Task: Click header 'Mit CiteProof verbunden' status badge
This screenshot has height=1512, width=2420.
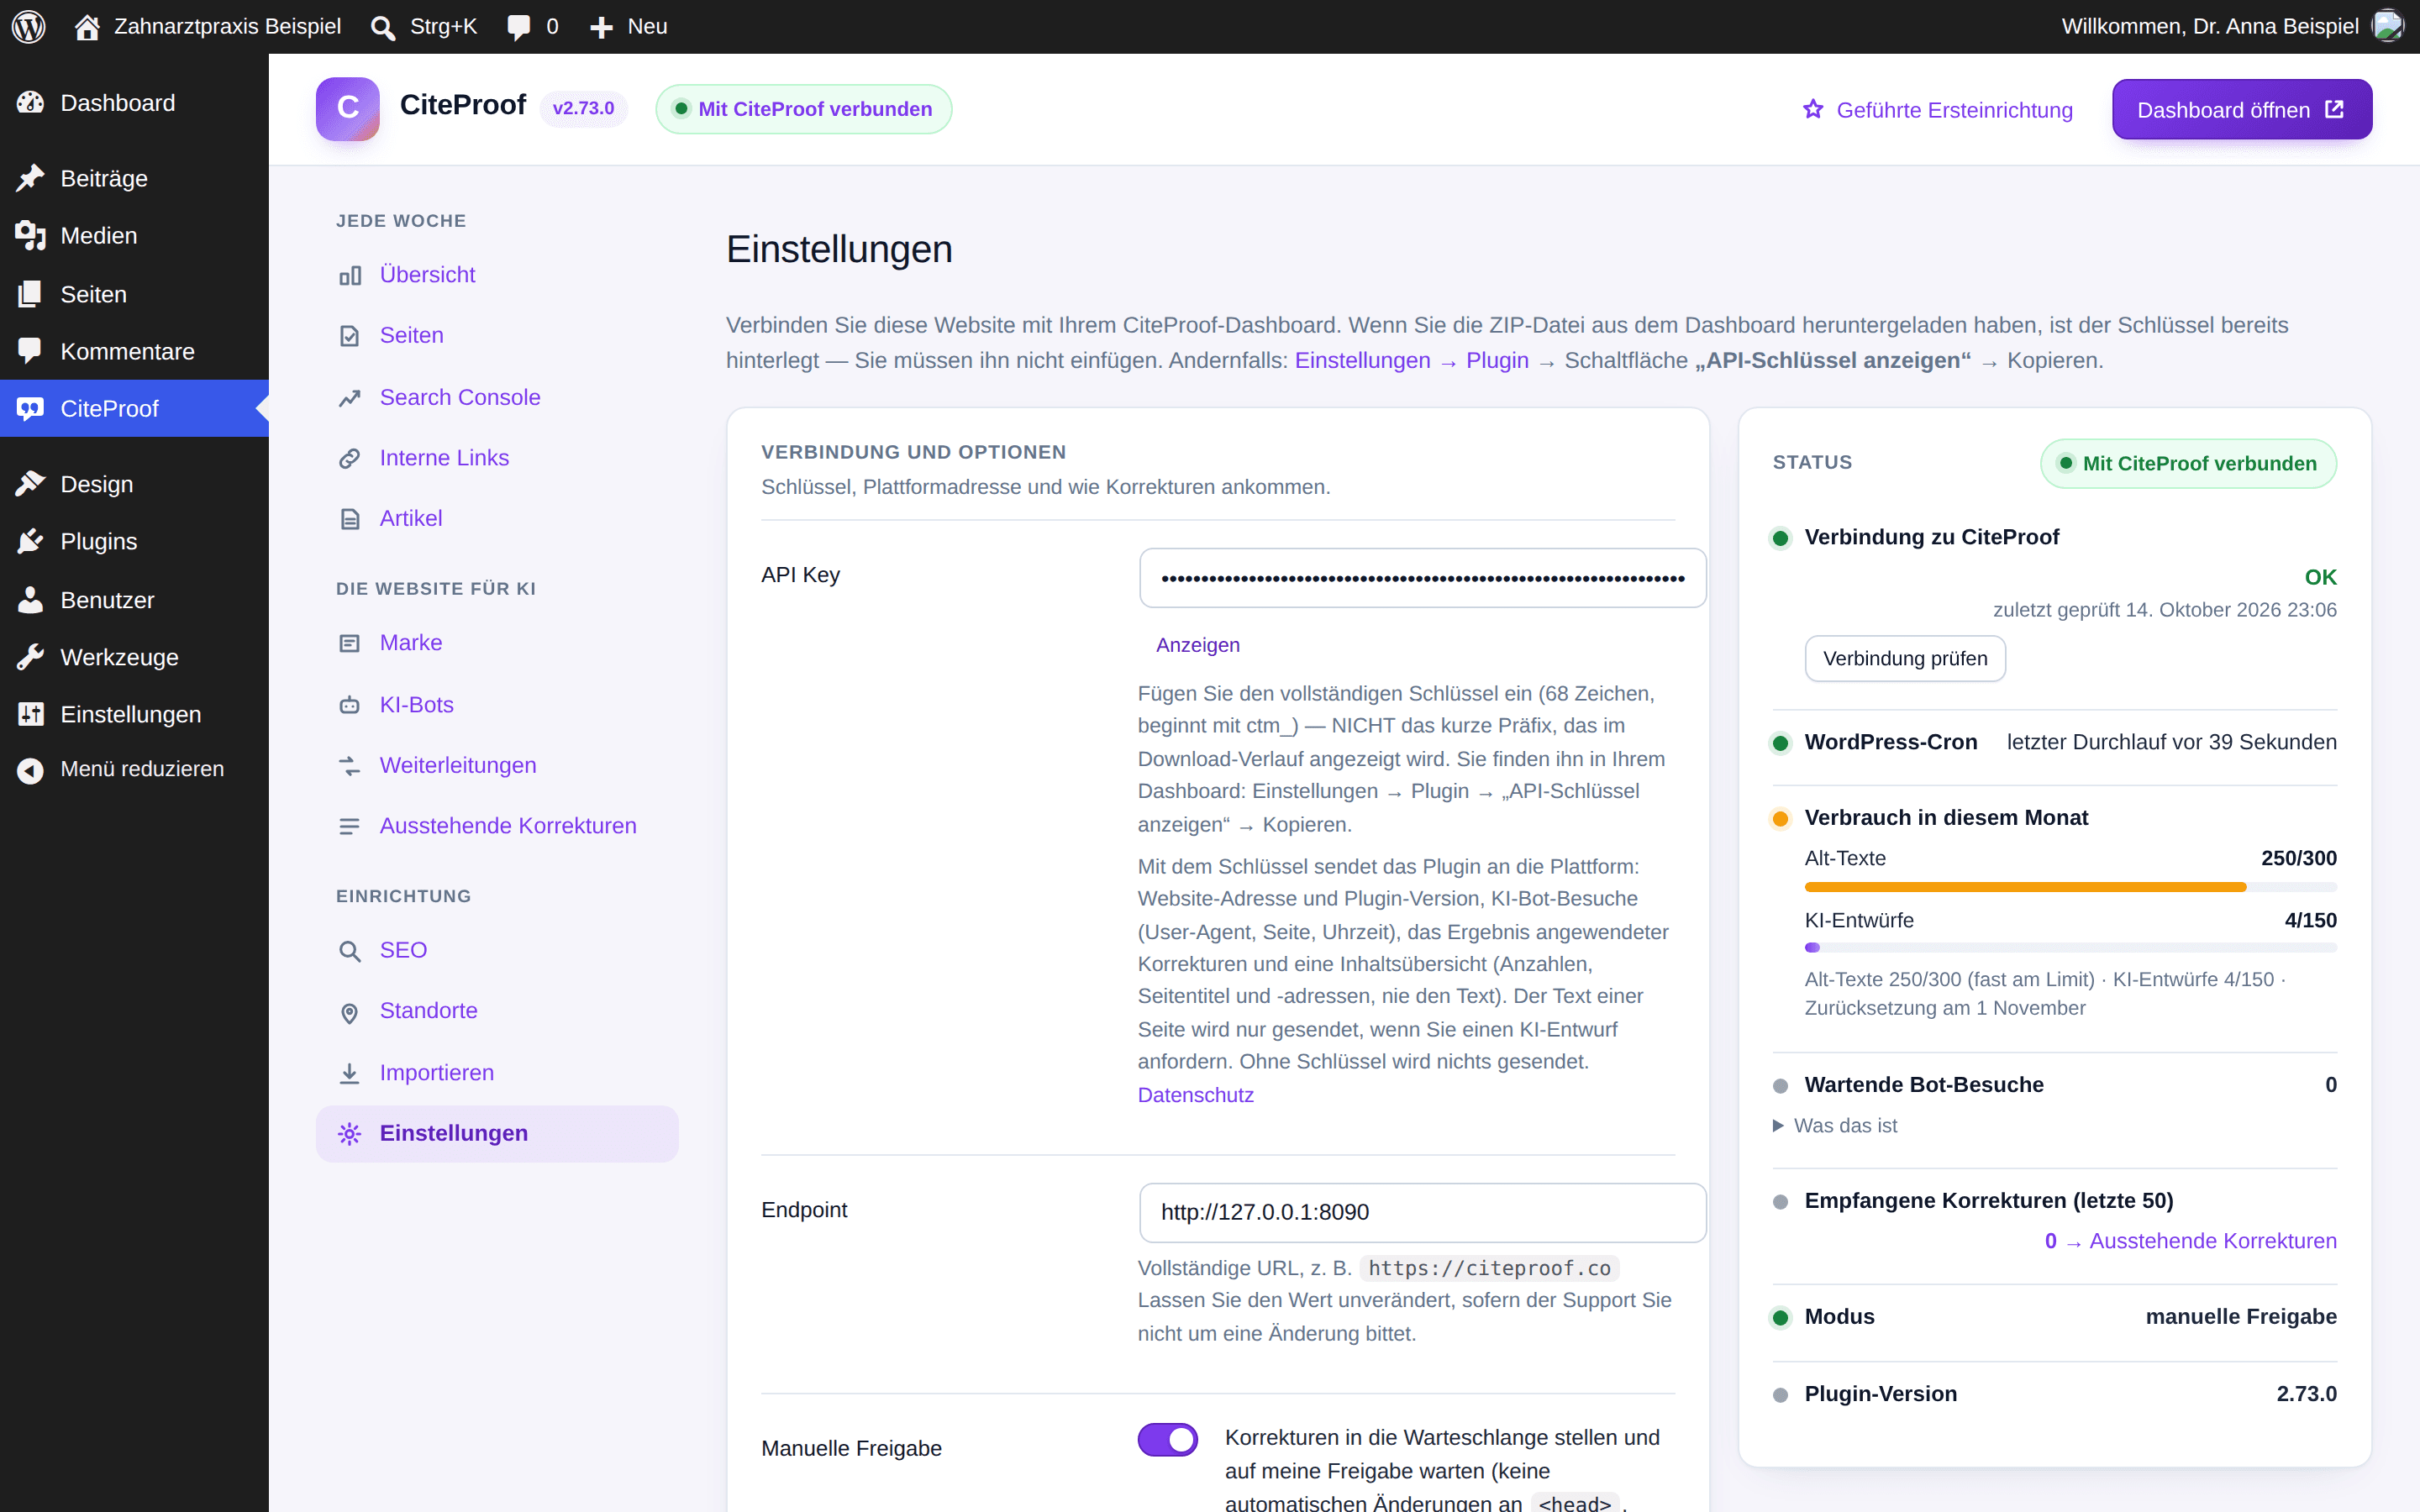Action: coord(803,109)
